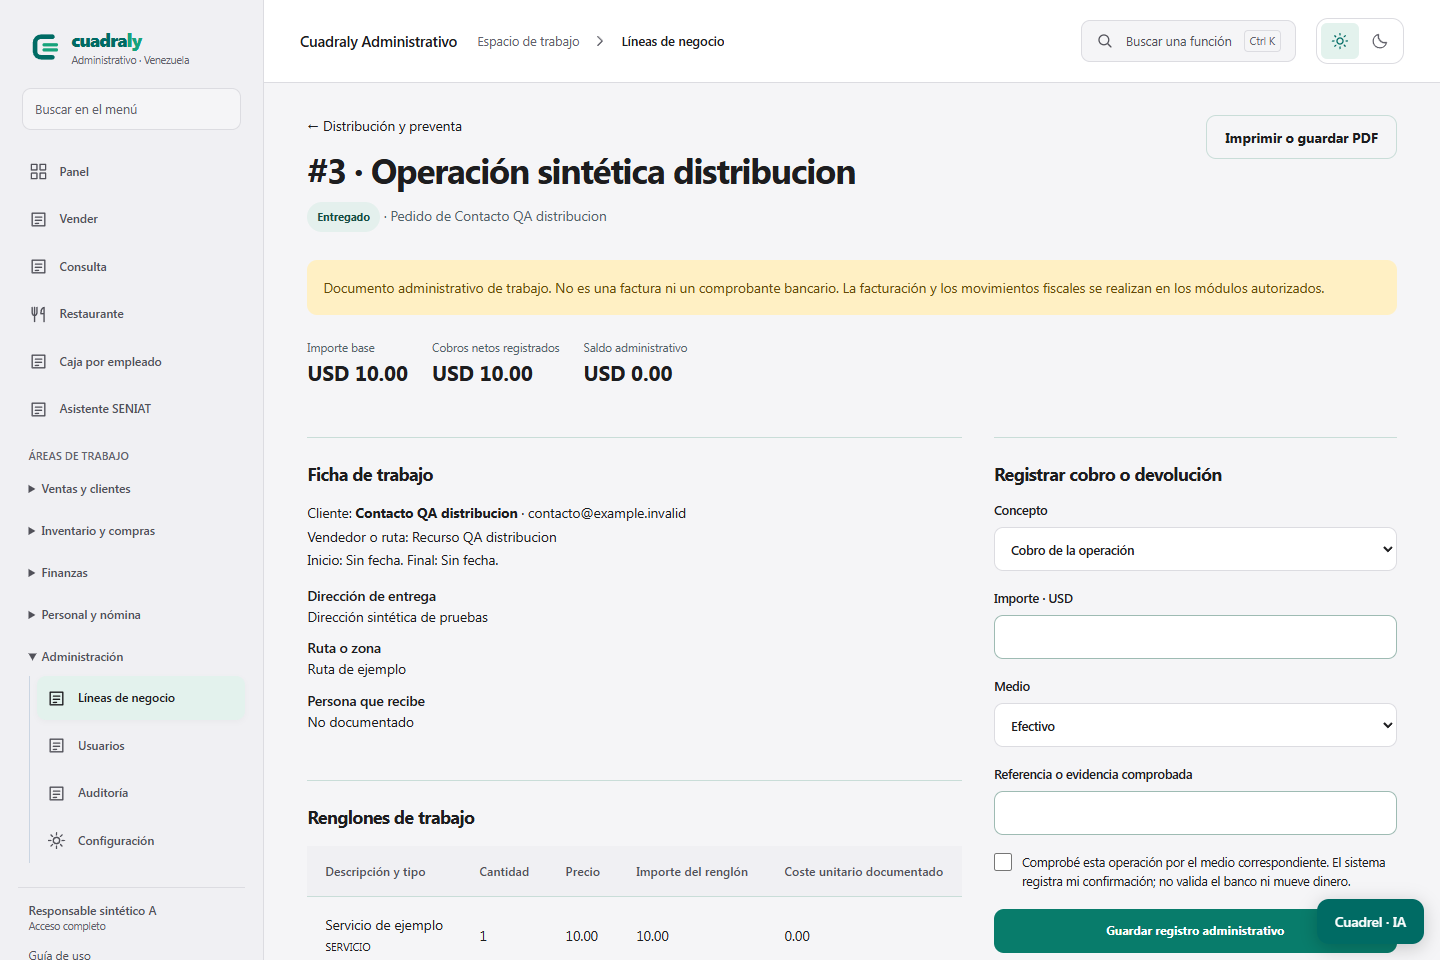
Task: Switch to dark theme moon icon
Action: [1380, 41]
